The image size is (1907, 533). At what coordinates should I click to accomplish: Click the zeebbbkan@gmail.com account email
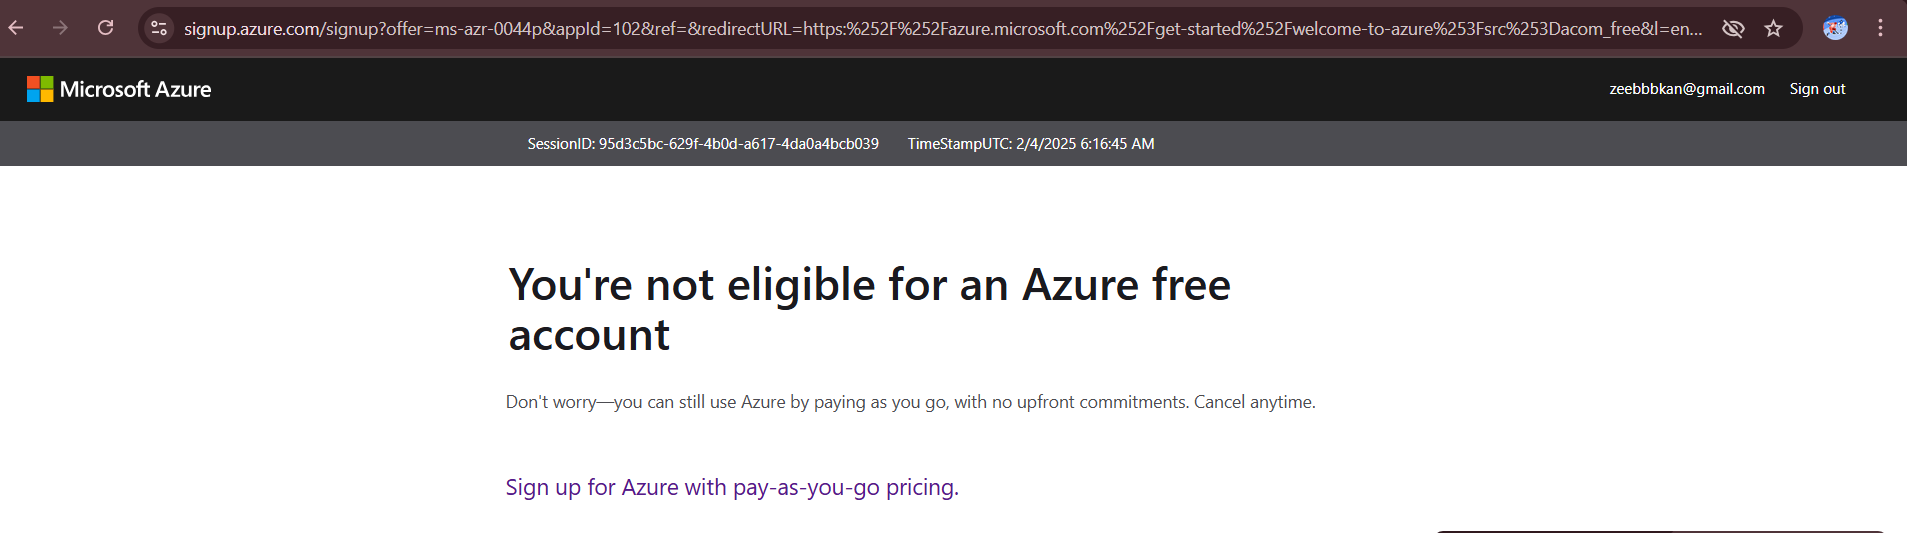coord(1686,89)
